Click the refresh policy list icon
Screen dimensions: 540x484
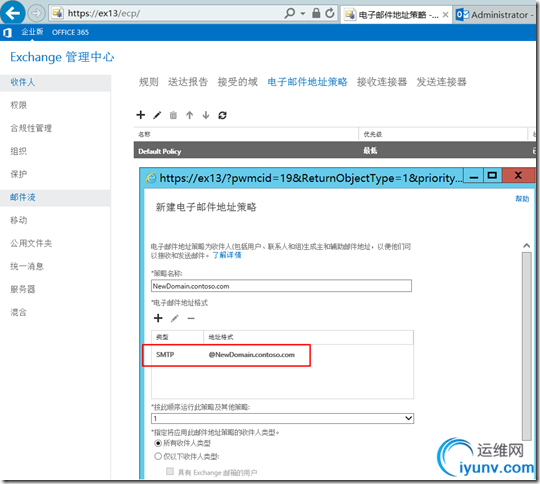click(x=222, y=115)
